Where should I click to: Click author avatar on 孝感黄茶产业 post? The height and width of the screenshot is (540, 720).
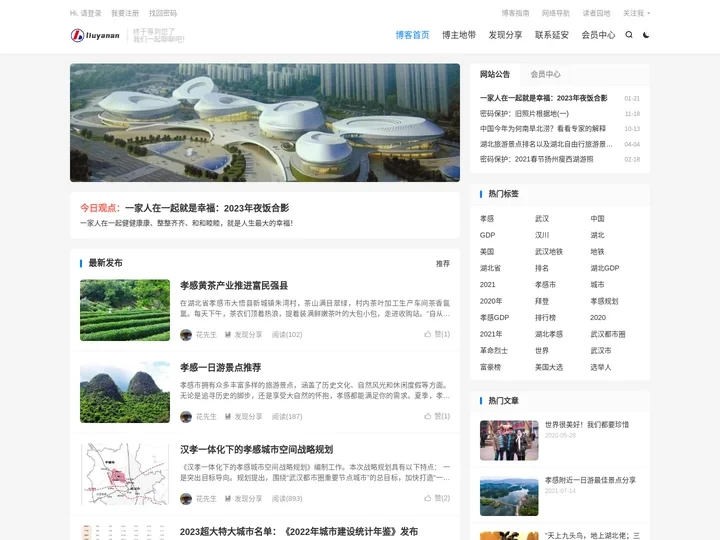(x=186, y=335)
